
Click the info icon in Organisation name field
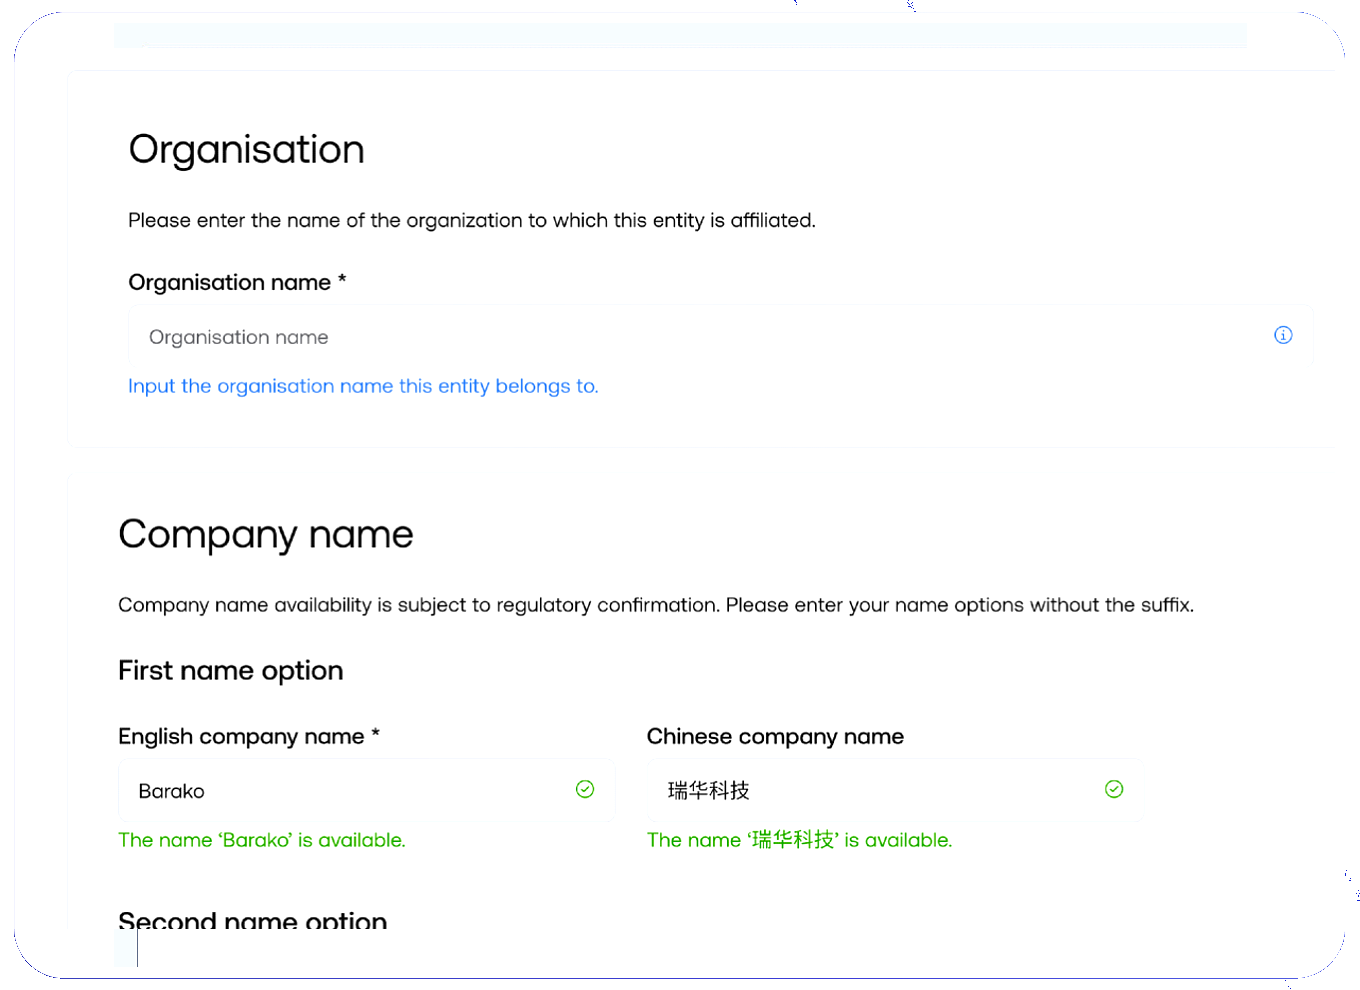pos(1283,335)
